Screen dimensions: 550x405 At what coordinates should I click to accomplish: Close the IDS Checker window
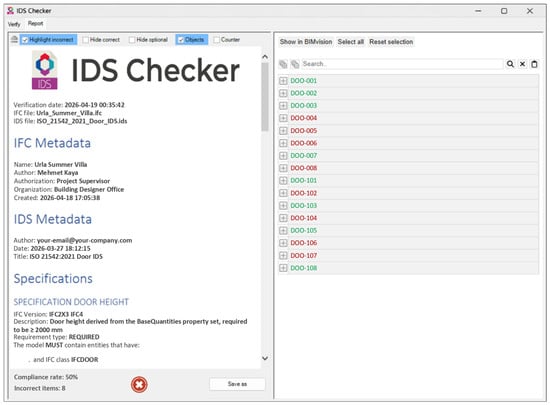click(x=530, y=11)
